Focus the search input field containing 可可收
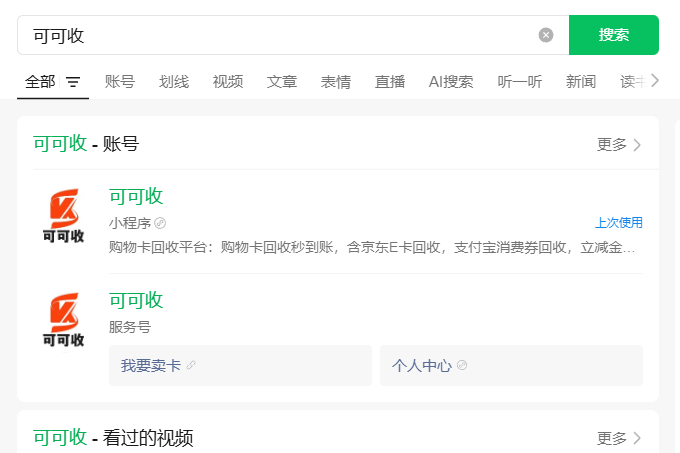The height and width of the screenshot is (453, 680). coord(280,35)
